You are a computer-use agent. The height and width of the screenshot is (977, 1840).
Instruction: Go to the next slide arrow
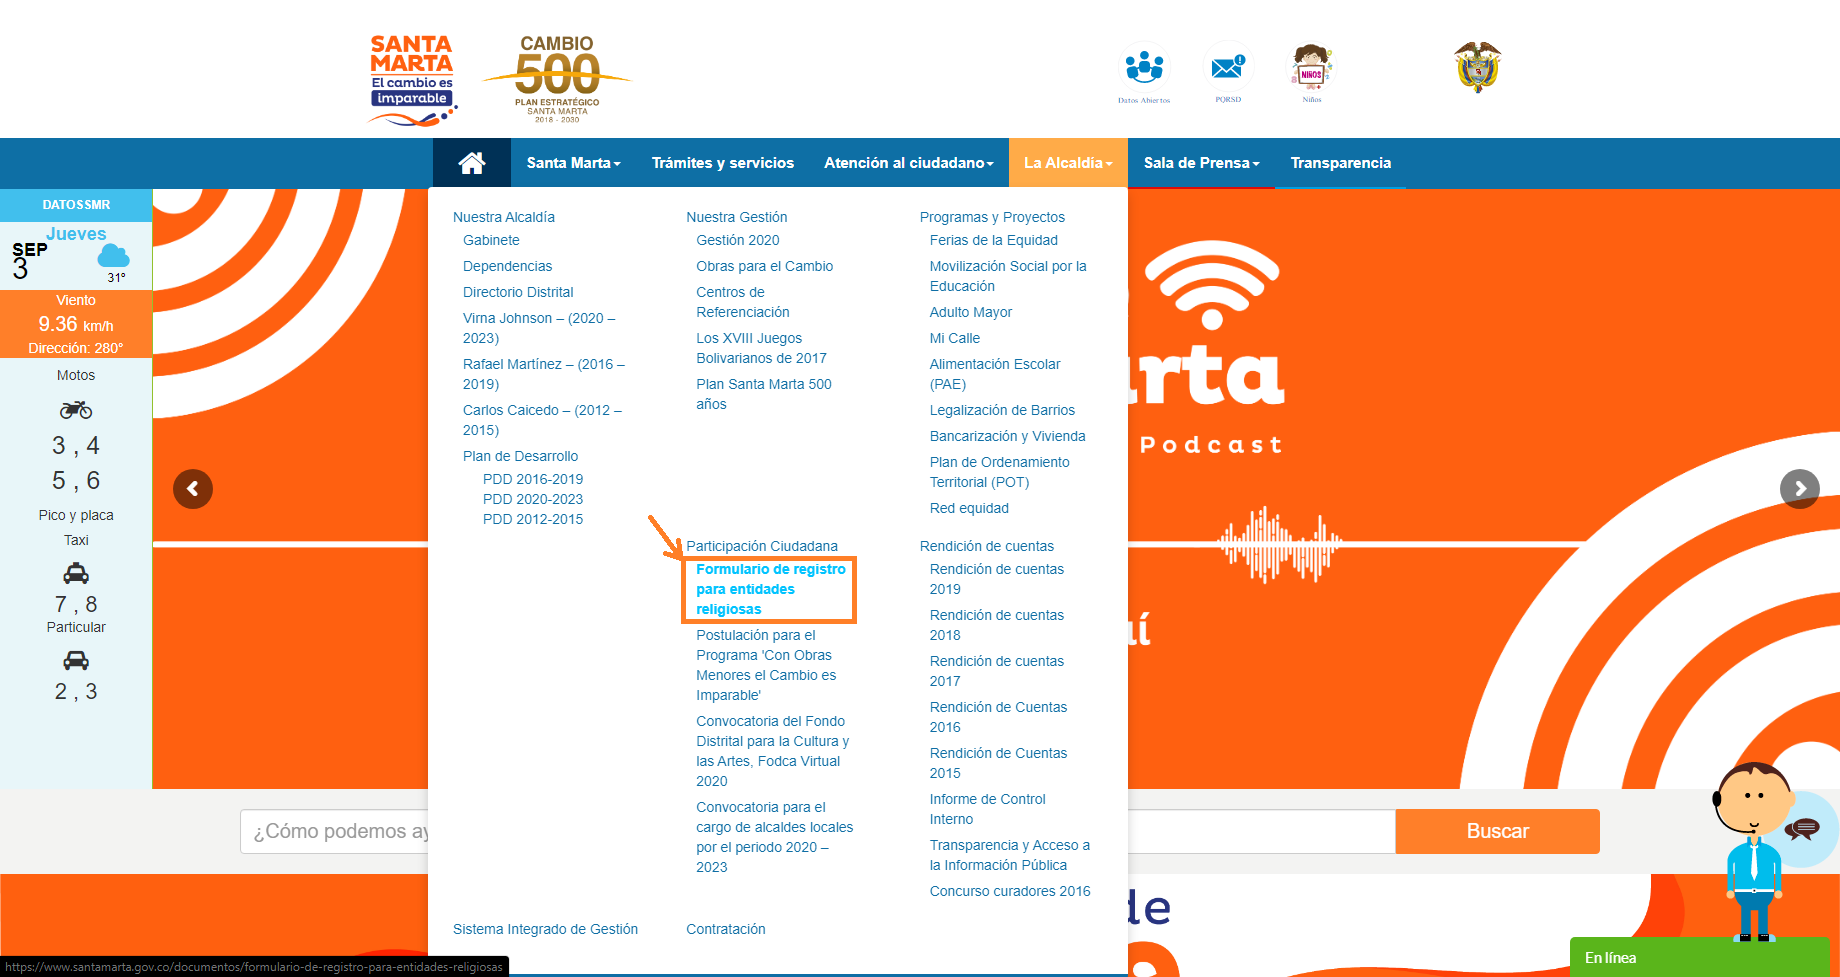point(1800,489)
